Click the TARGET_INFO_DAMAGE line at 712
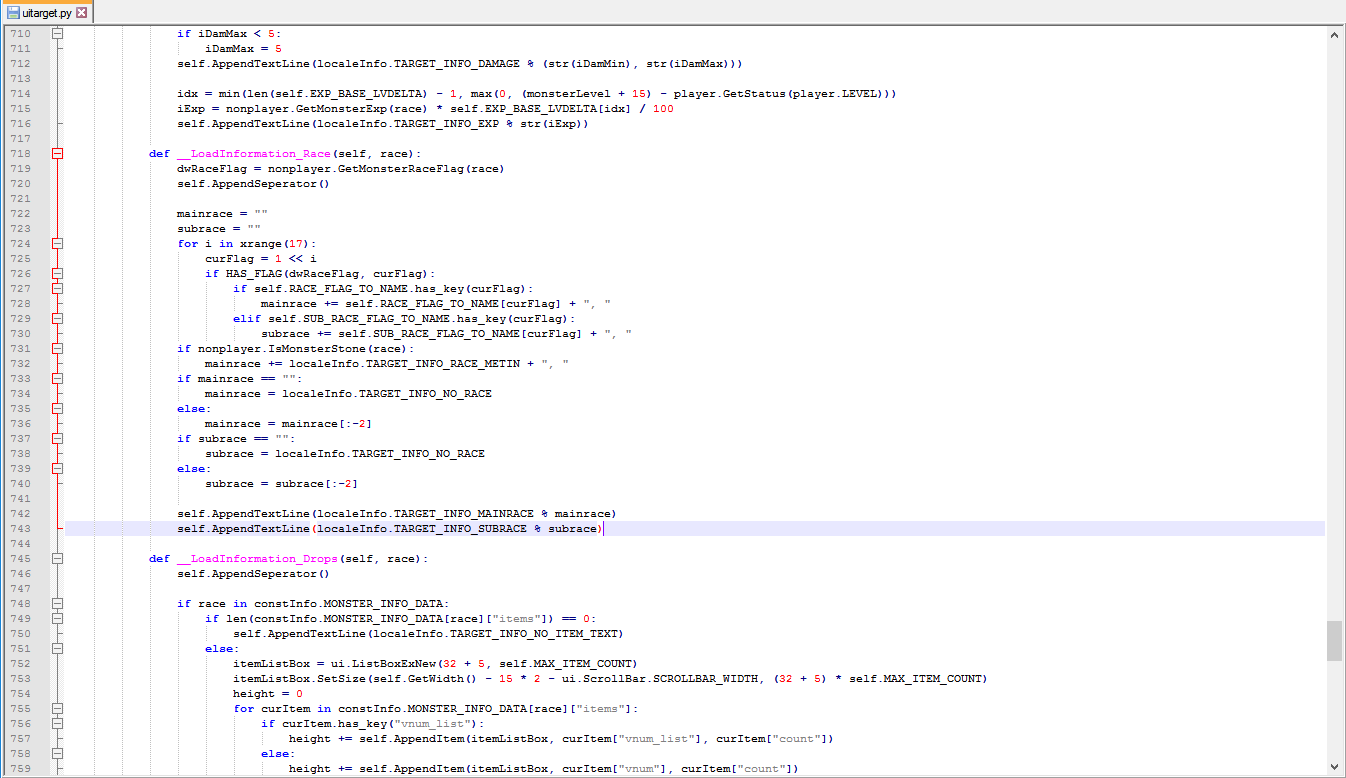The width and height of the screenshot is (1346, 778). coord(459,64)
